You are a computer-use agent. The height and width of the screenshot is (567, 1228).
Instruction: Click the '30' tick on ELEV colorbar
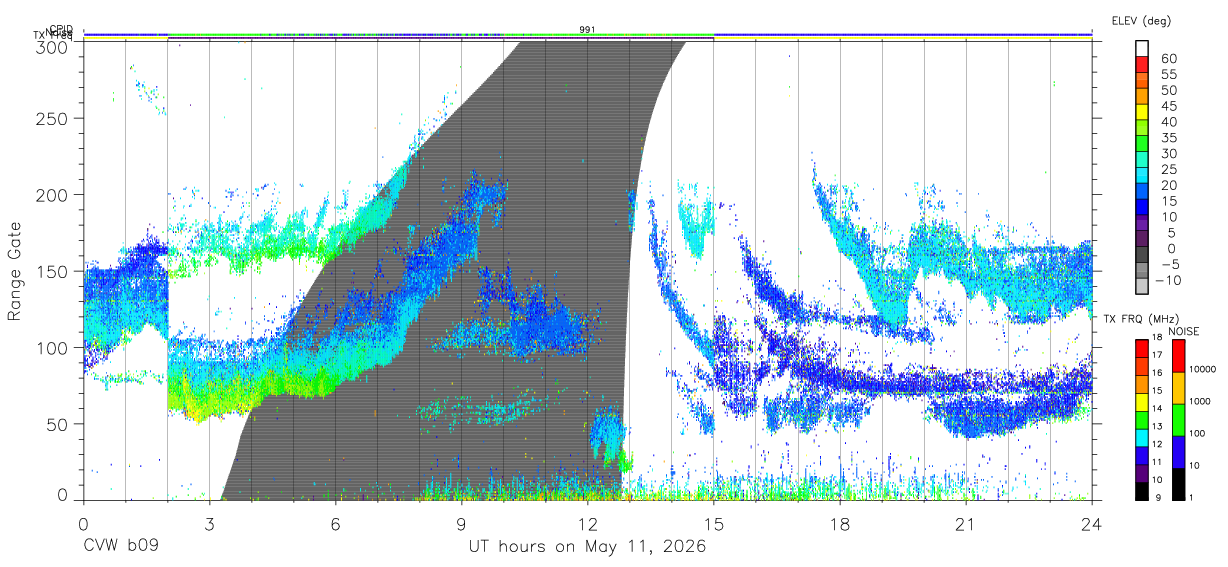click(x=1168, y=154)
